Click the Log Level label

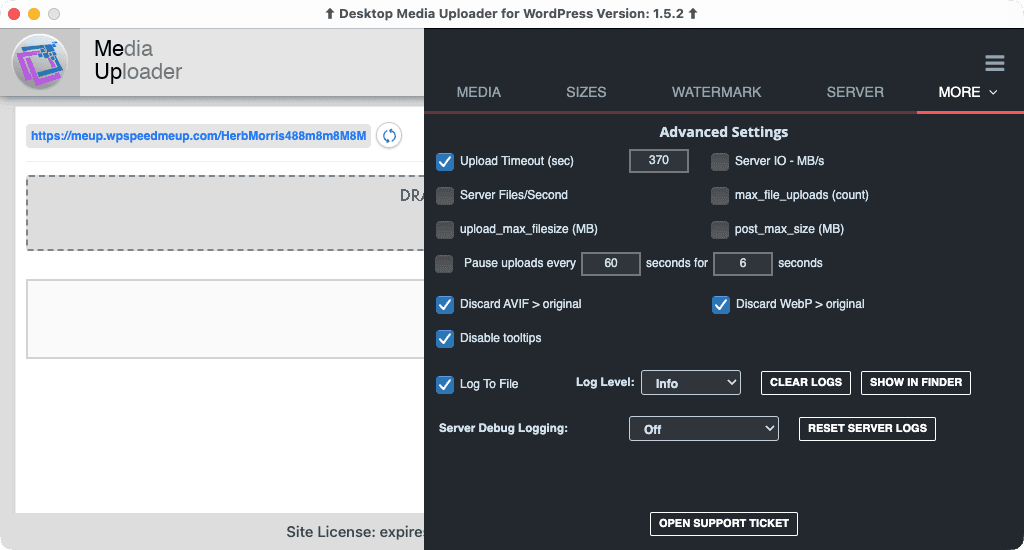605,382
